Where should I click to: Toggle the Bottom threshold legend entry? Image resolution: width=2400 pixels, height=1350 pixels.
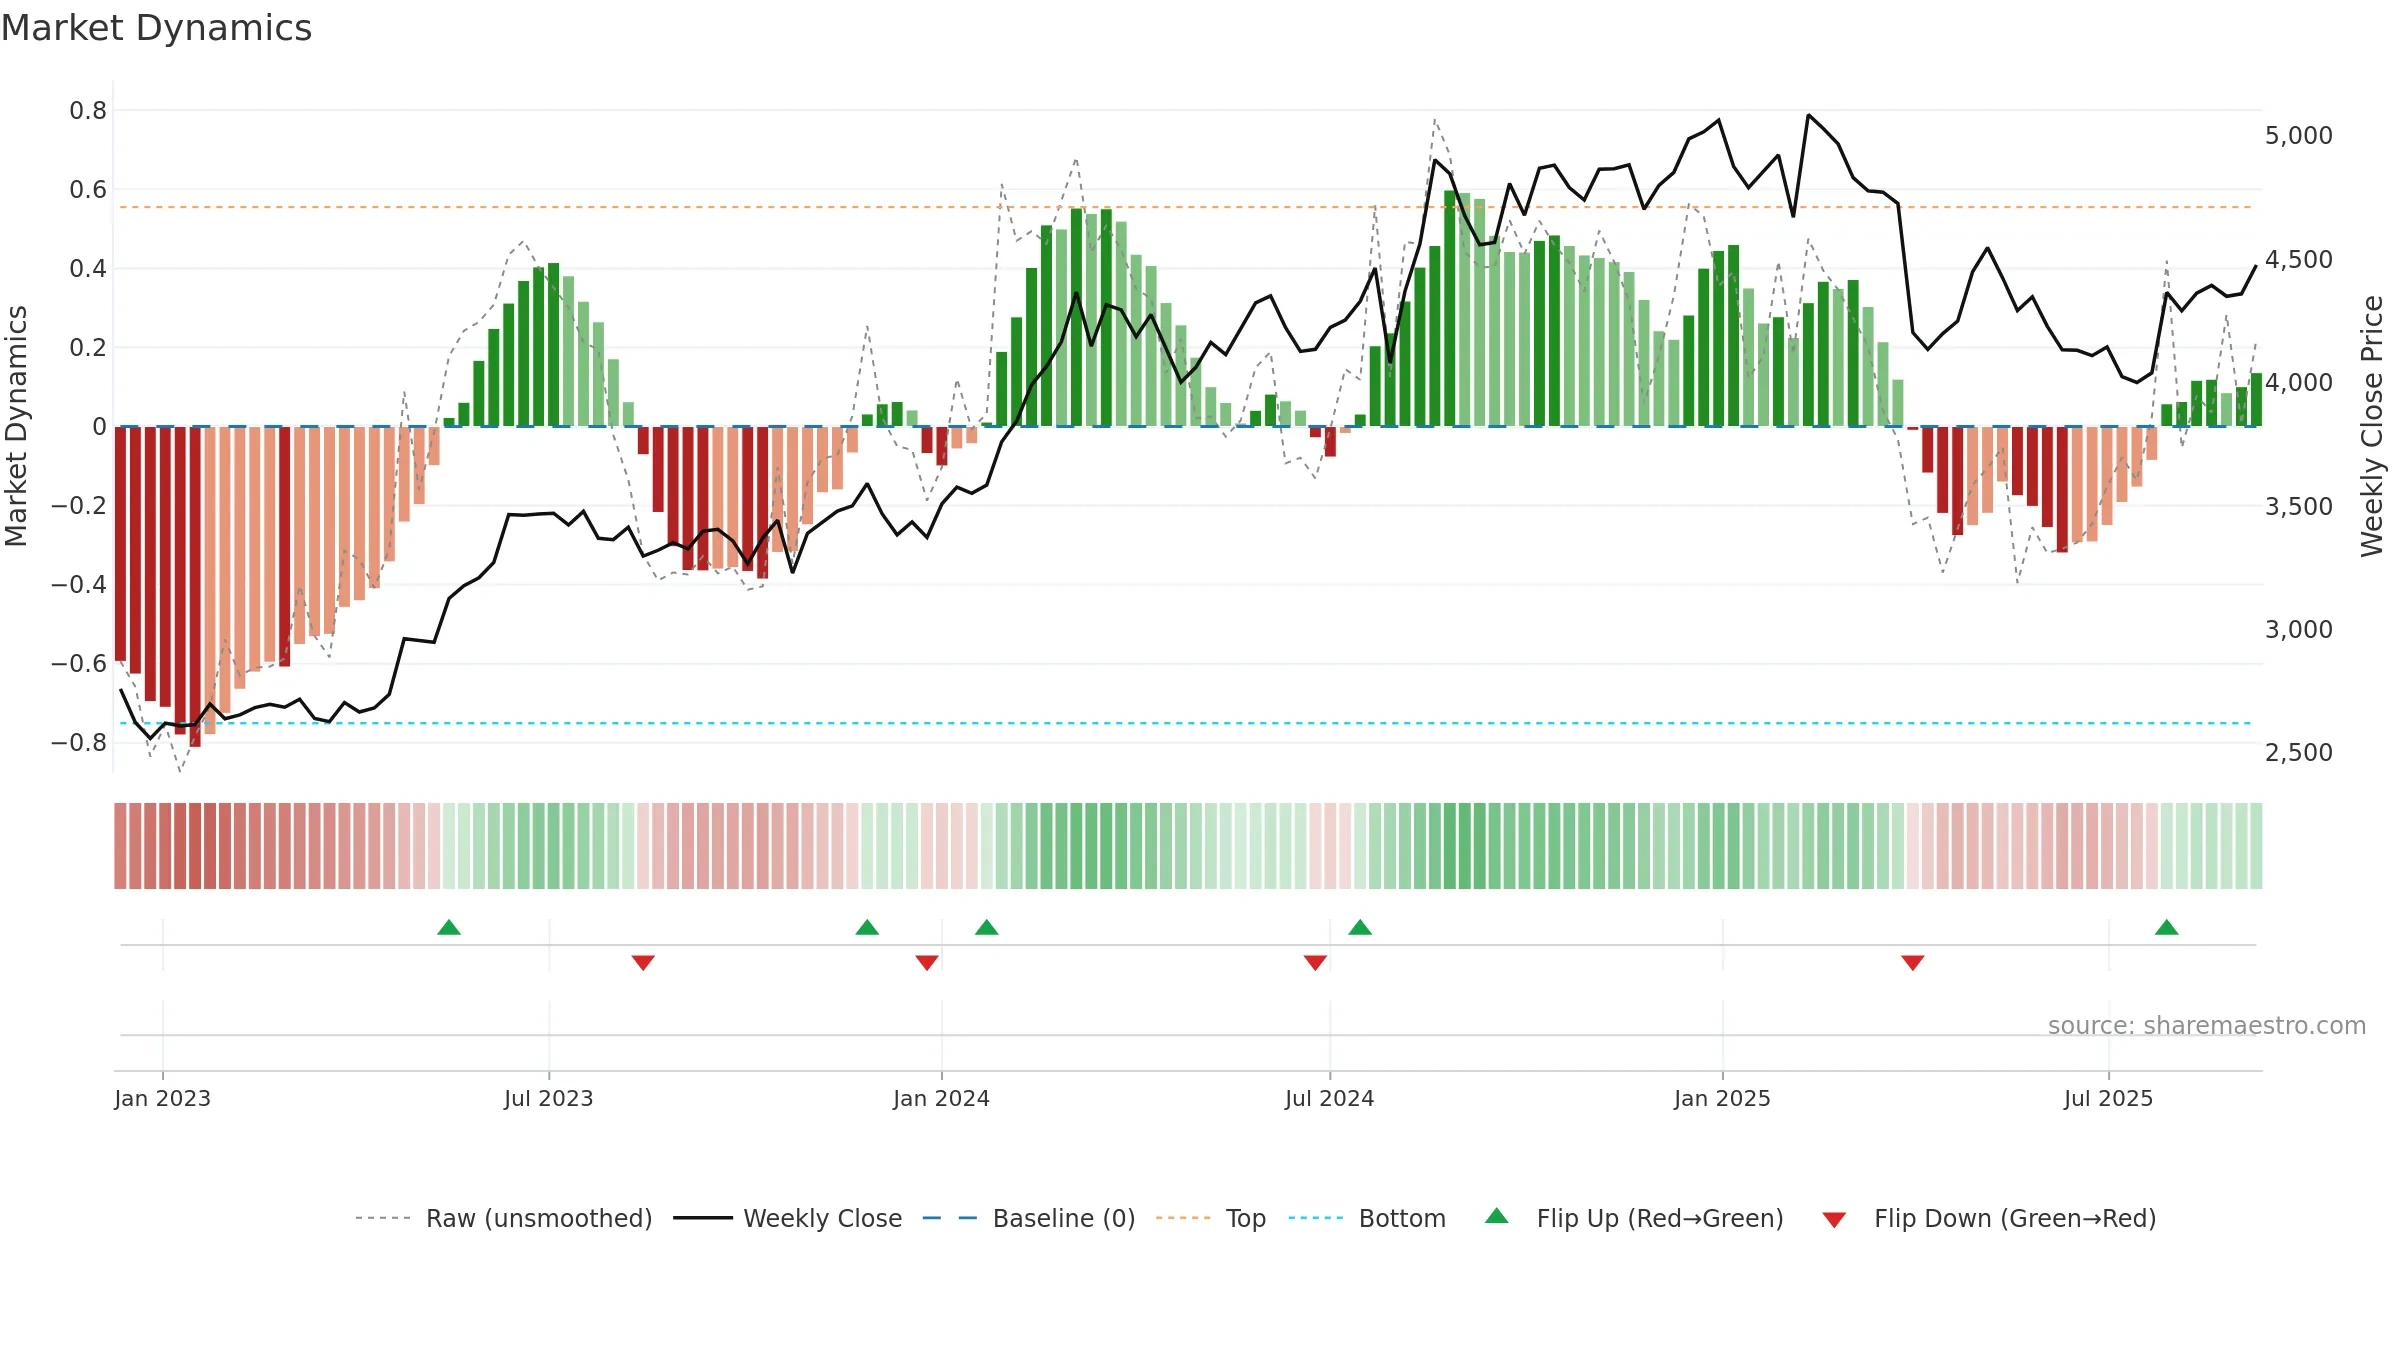1367,1218
